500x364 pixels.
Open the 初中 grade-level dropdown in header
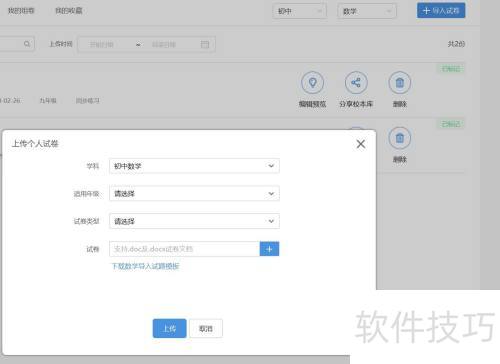pyautogui.click(x=299, y=11)
